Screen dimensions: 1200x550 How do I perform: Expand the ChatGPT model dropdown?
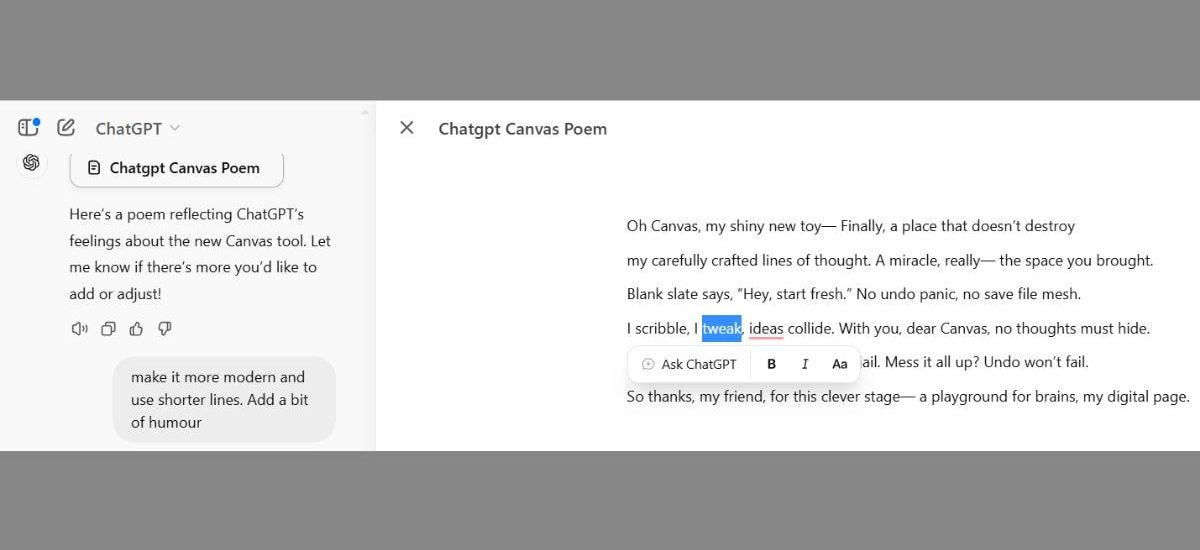[138, 128]
